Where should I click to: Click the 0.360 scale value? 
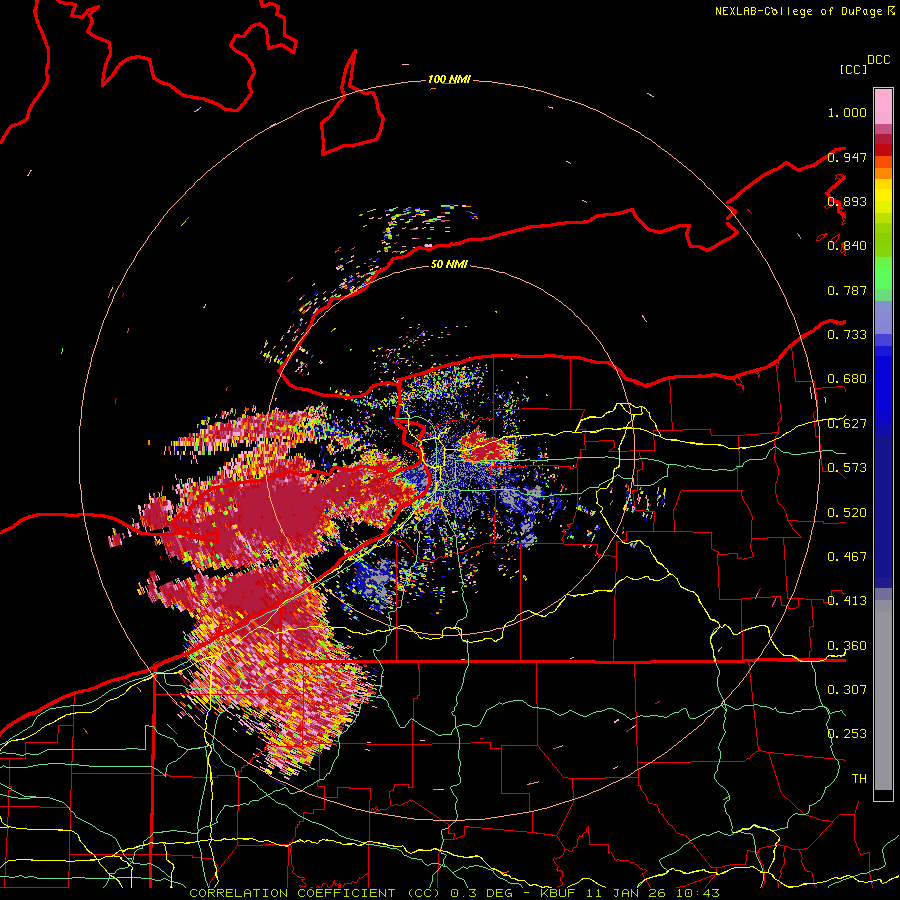(x=847, y=646)
